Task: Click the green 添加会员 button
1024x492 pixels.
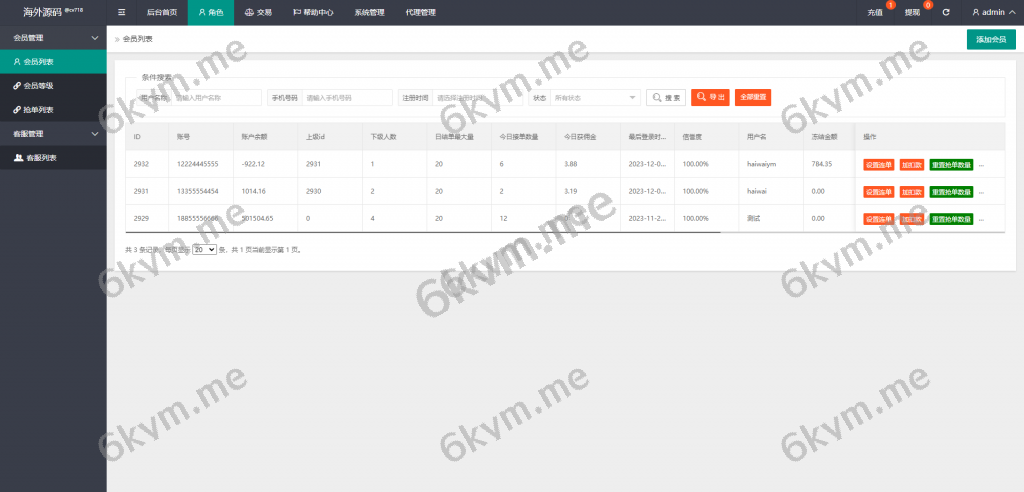Action: (991, 39)
